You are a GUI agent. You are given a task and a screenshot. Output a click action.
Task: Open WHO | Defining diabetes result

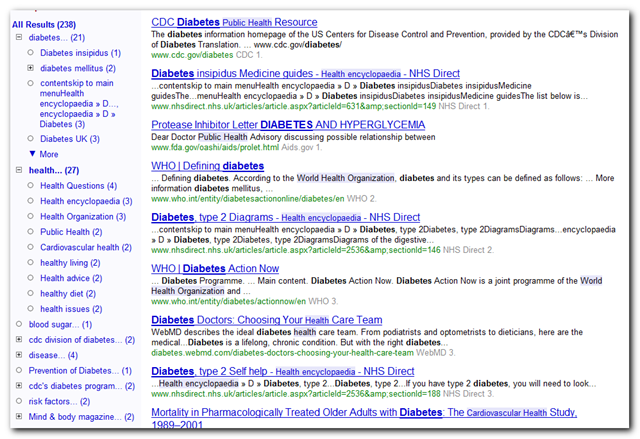tap(207, 166)
